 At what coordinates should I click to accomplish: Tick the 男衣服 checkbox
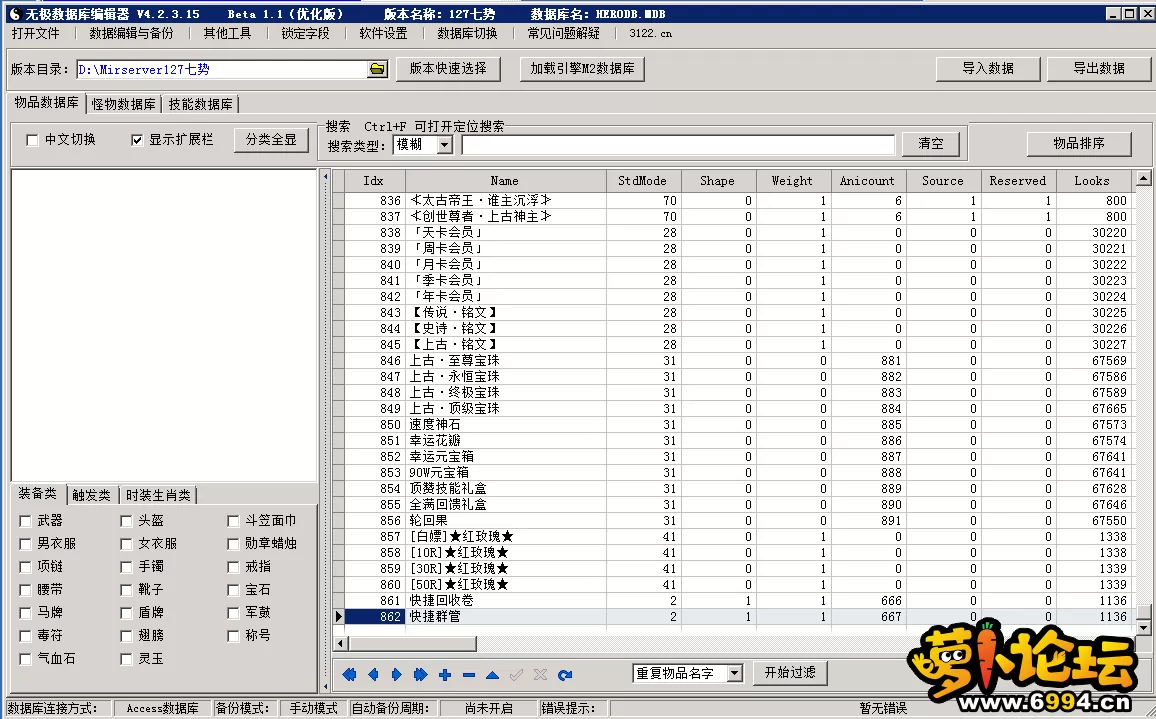25,544
